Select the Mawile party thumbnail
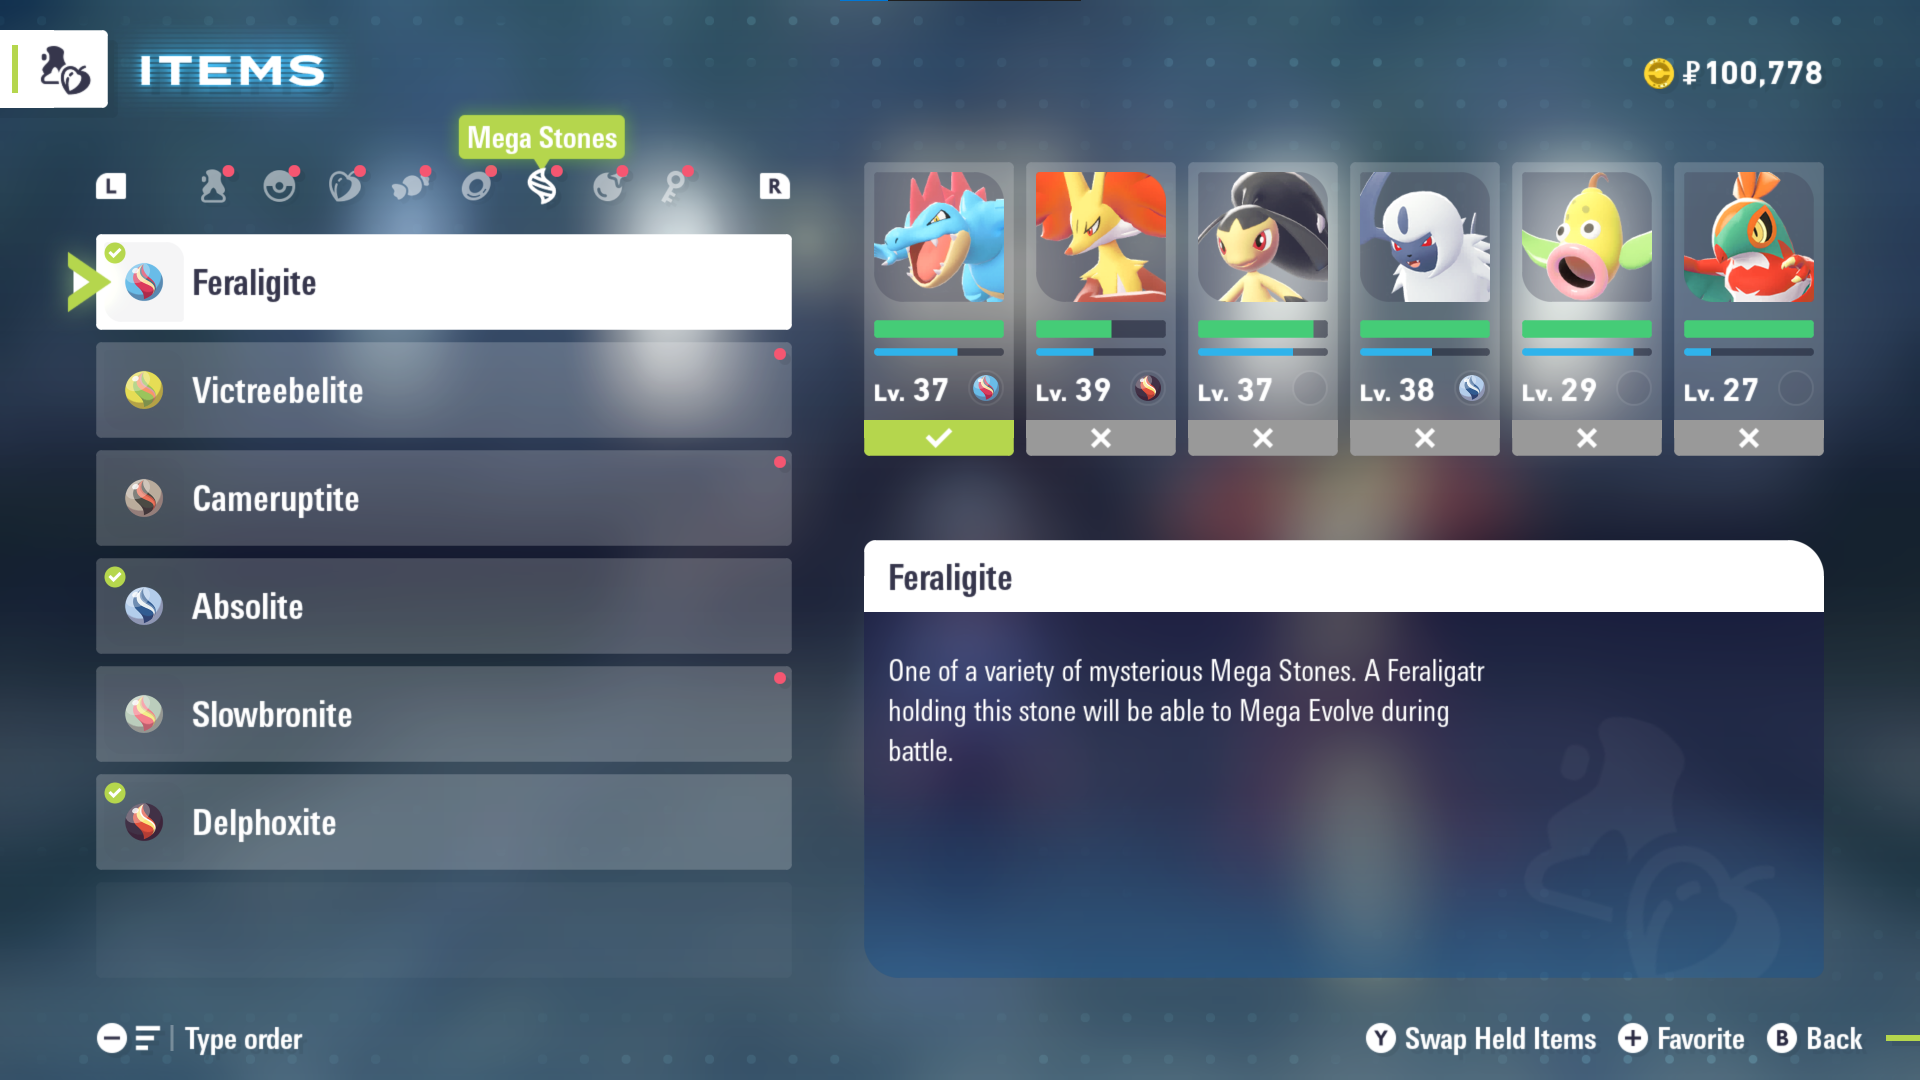 1262,237
